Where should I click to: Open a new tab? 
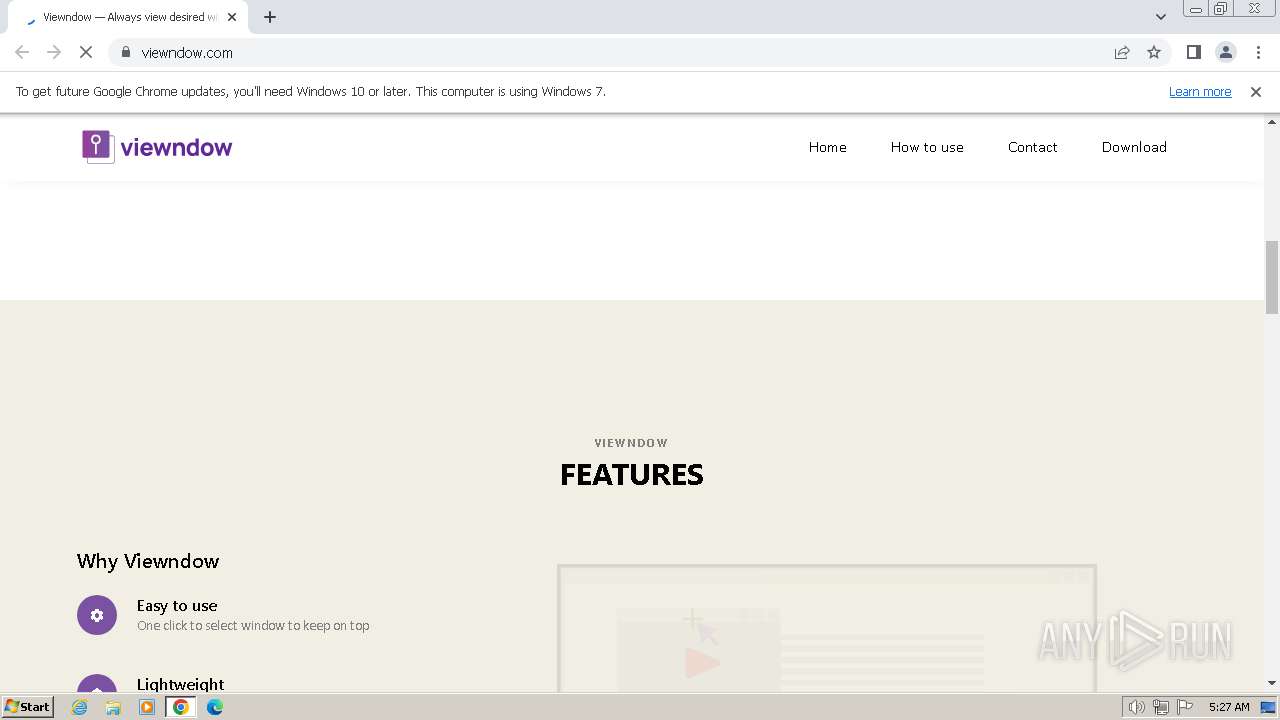(270, 17)
